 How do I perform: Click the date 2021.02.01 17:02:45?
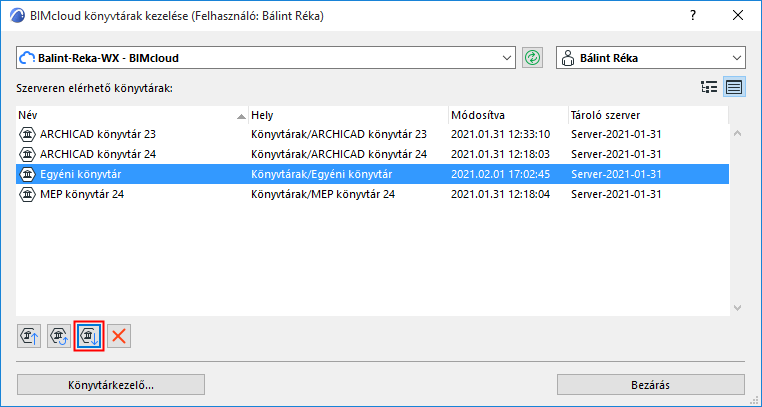500,174
